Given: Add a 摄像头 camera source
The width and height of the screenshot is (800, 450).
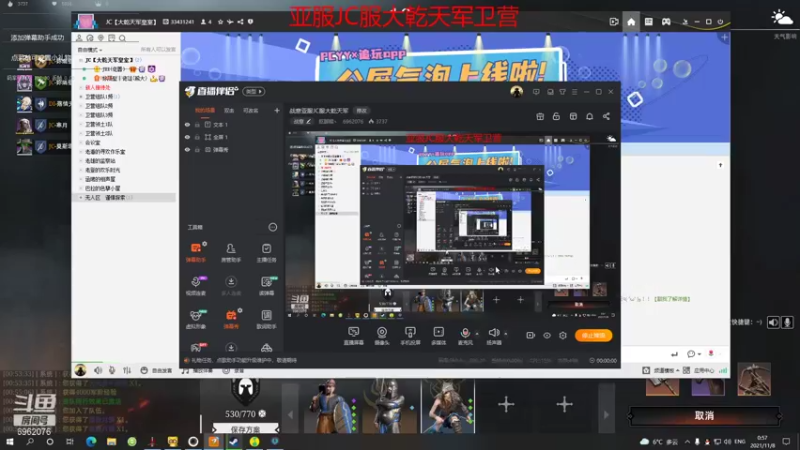Looking at the screenshot, I should tap(382, 336).
